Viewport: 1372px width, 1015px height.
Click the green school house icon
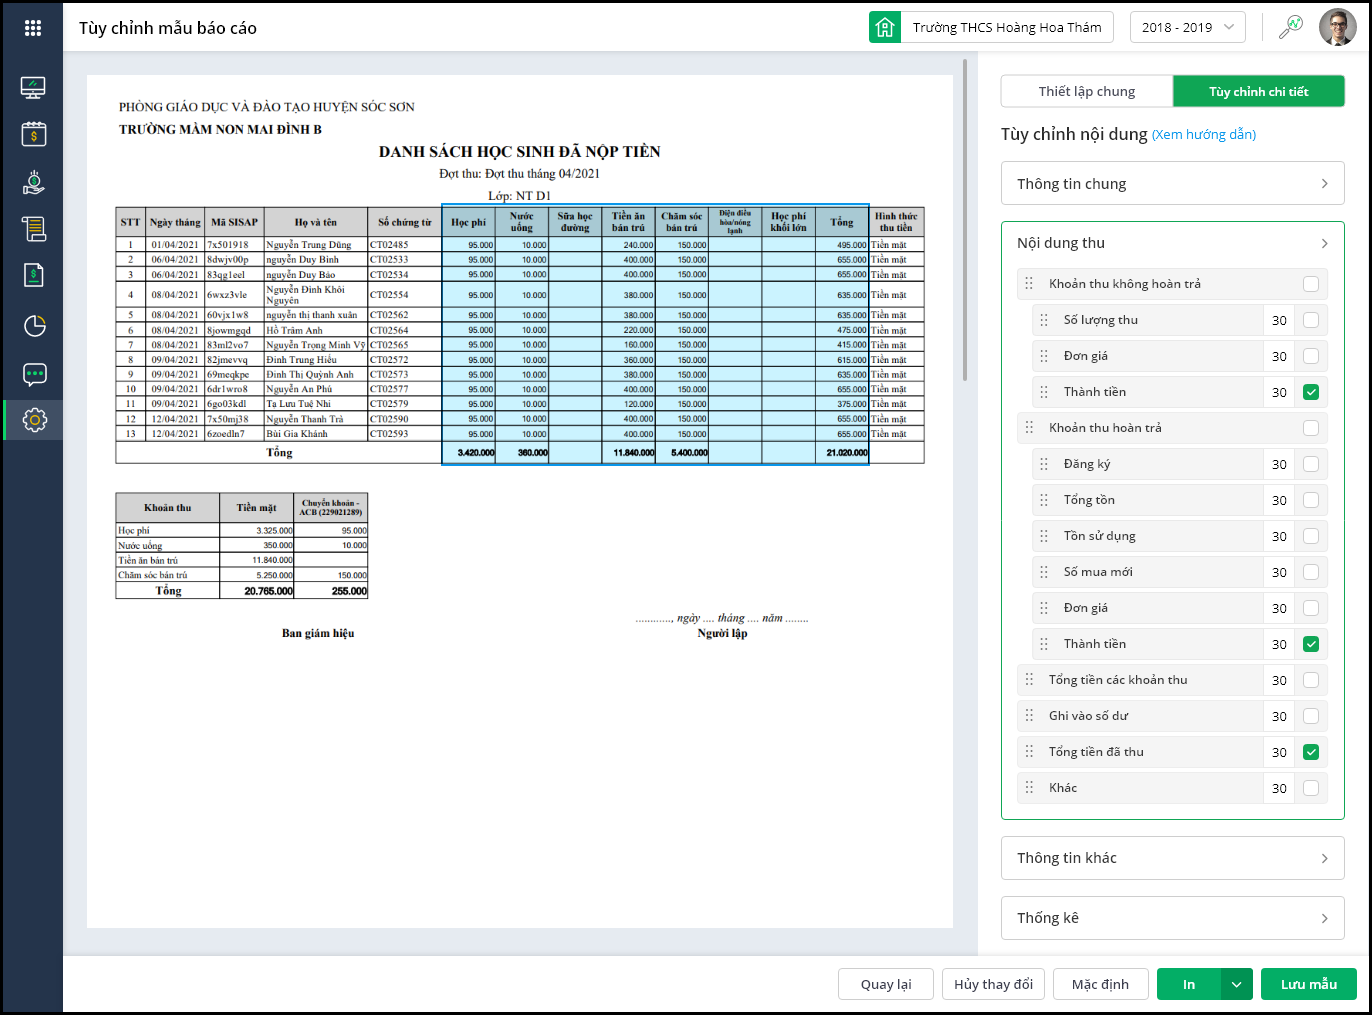[885, 28]
